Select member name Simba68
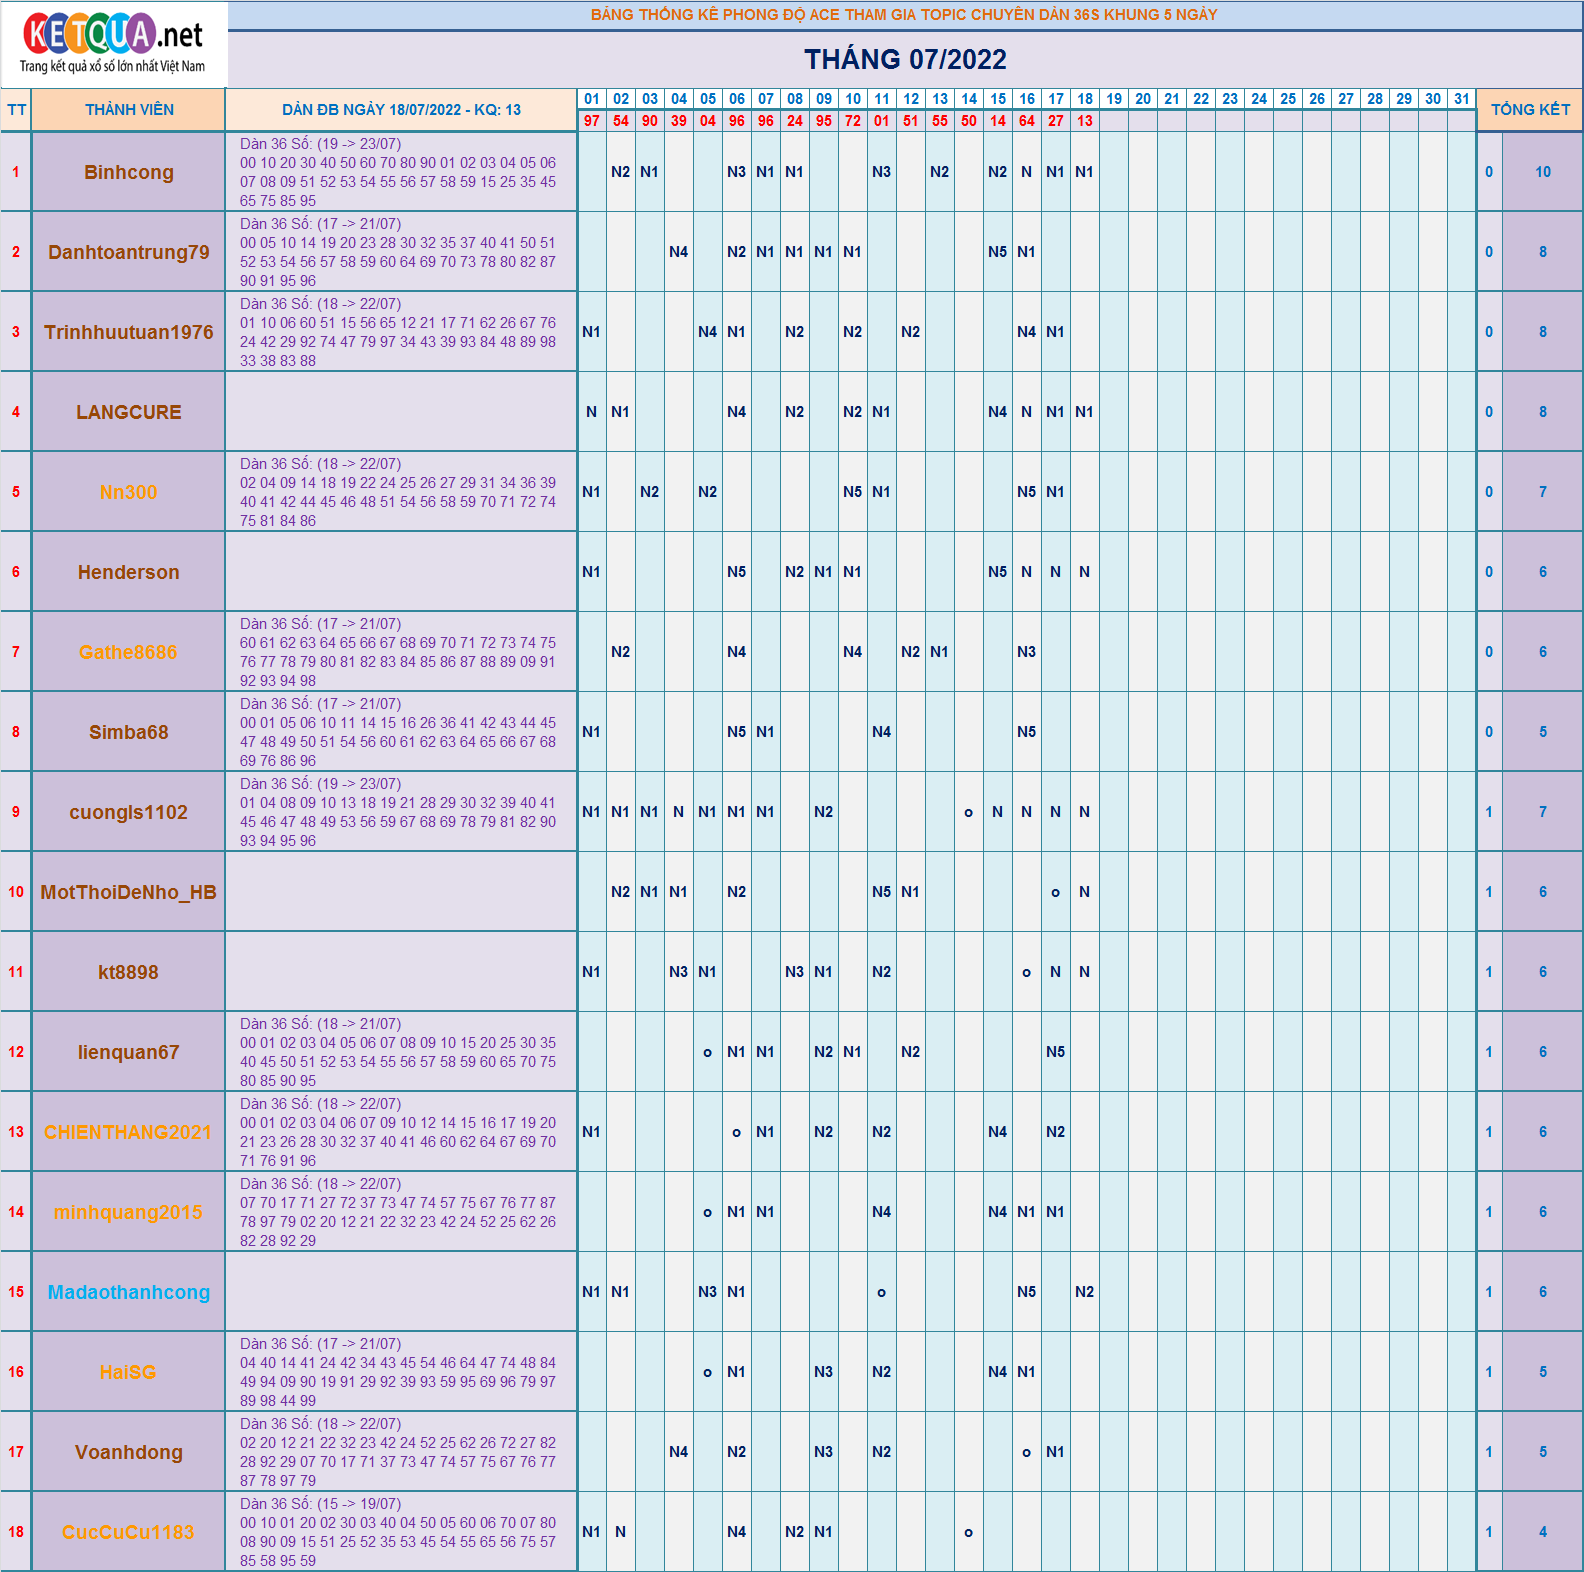1584x1572 pixels. 129,732
